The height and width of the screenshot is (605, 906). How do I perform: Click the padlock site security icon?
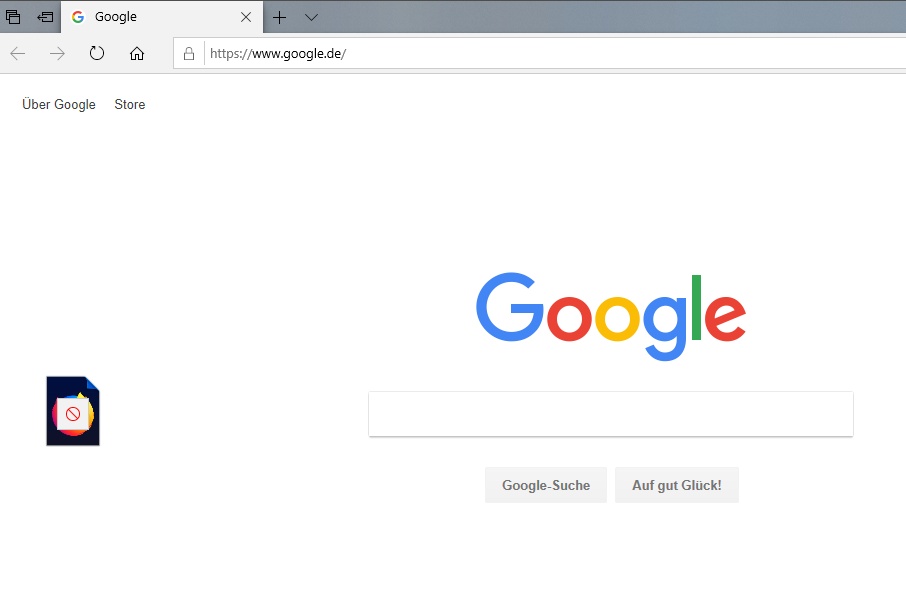pos(188,54)
